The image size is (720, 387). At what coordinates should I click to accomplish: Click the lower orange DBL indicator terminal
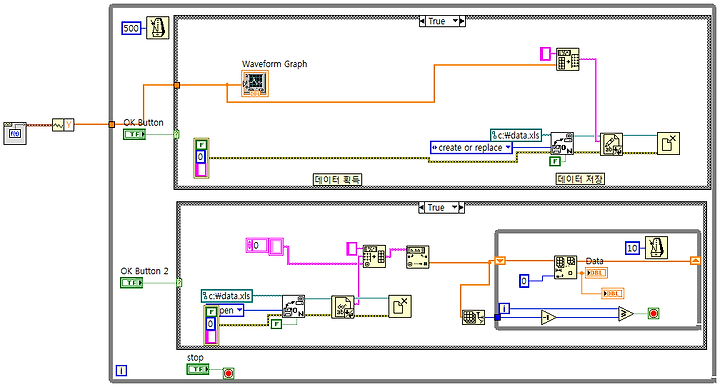click(613, 293)
